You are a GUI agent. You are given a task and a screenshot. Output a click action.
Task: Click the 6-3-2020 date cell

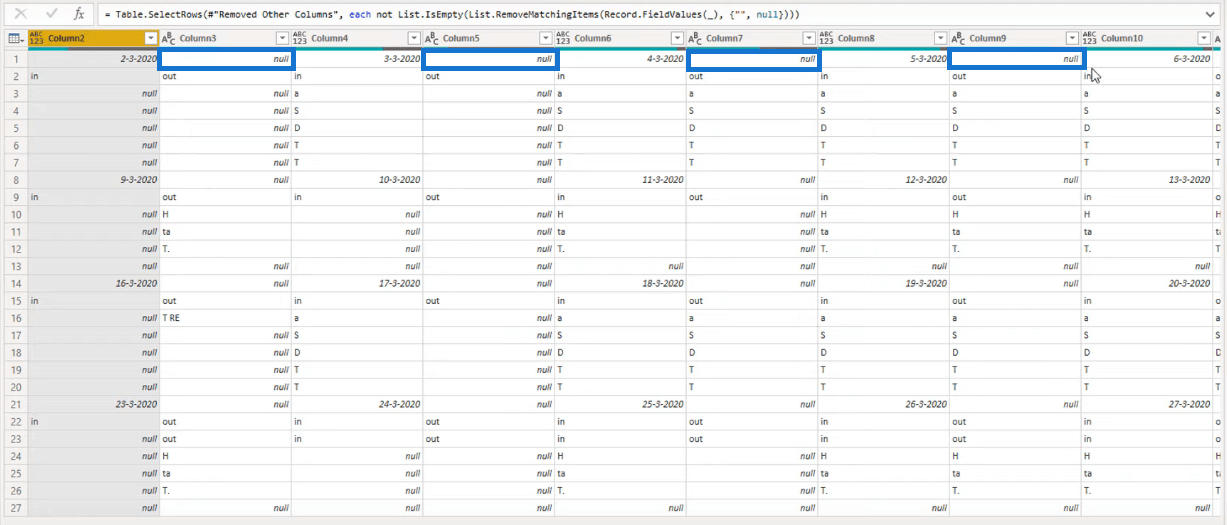point(1147,59)
